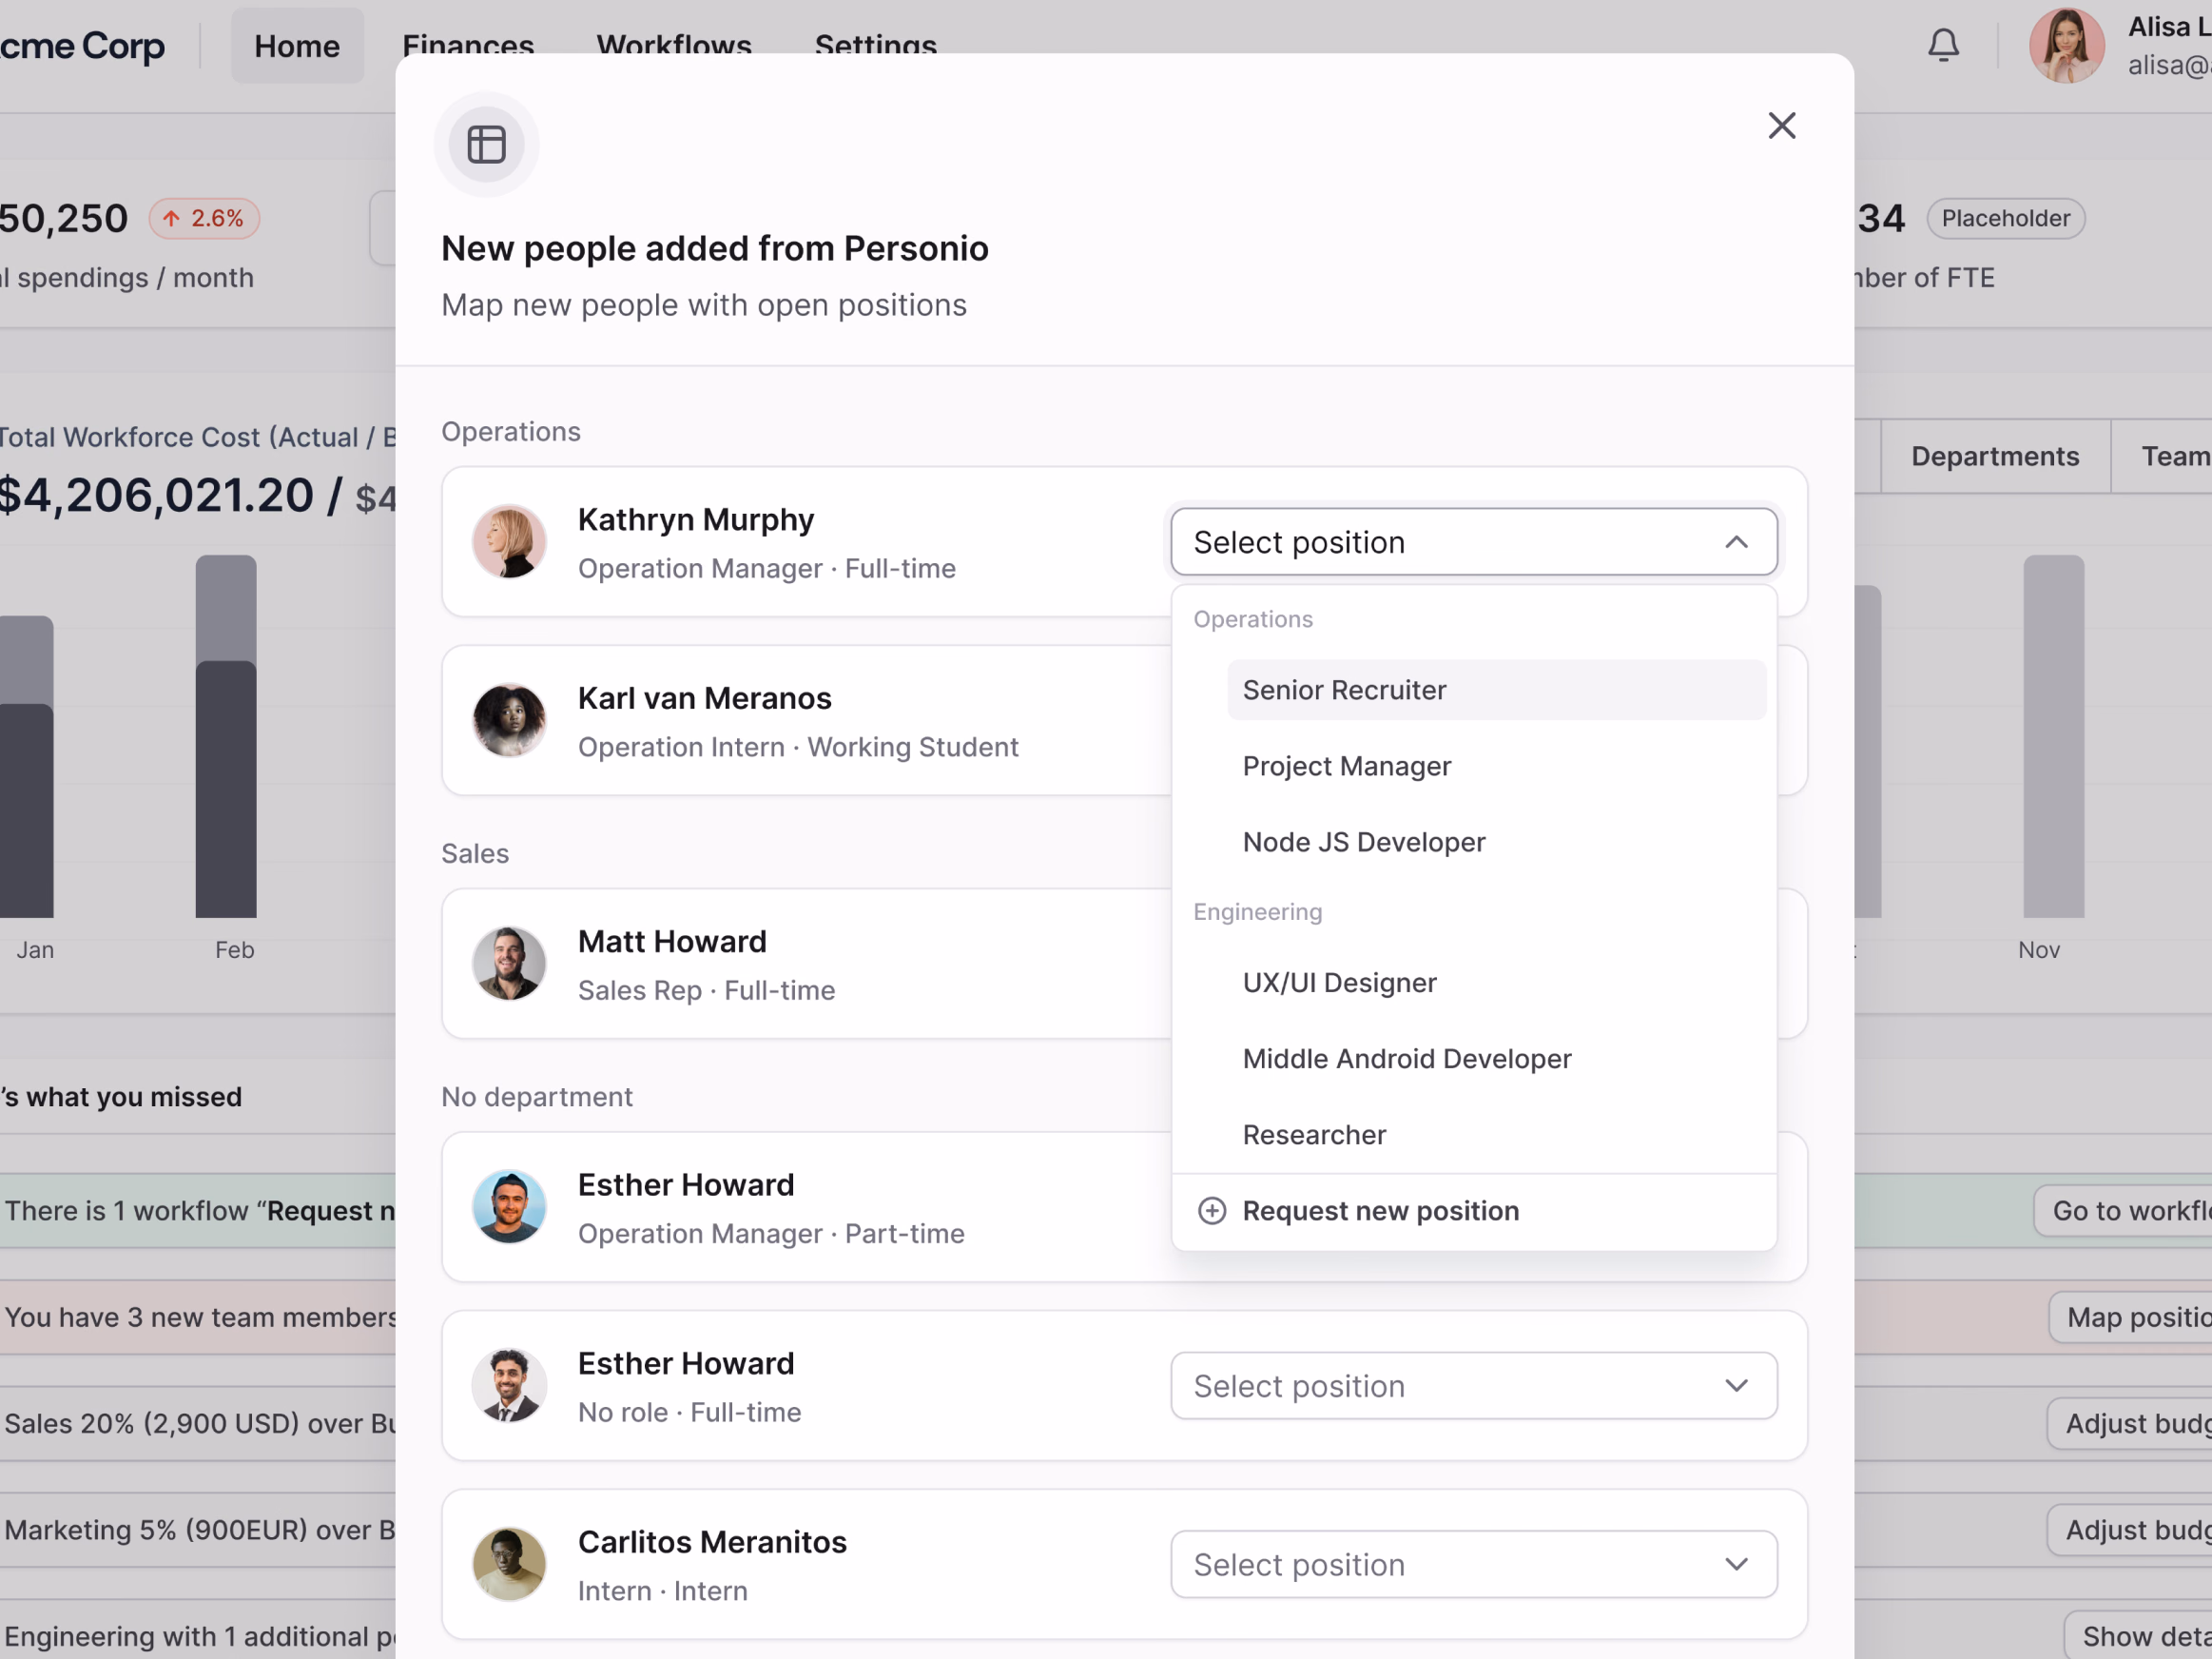Click Karl van Meranos's avatar
Screen dimensions: 2212x1659
pos(509,720)
